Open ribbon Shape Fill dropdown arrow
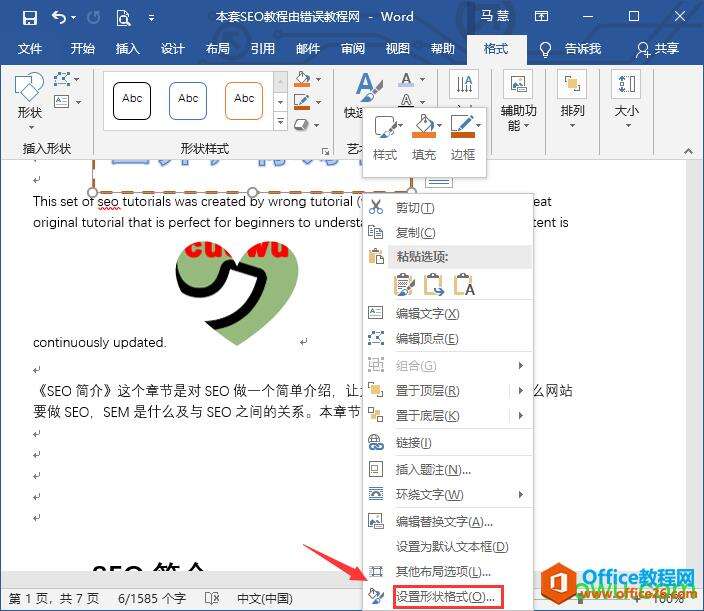Image resolution: width=704 pixels, height=611 pixels. 319,79
